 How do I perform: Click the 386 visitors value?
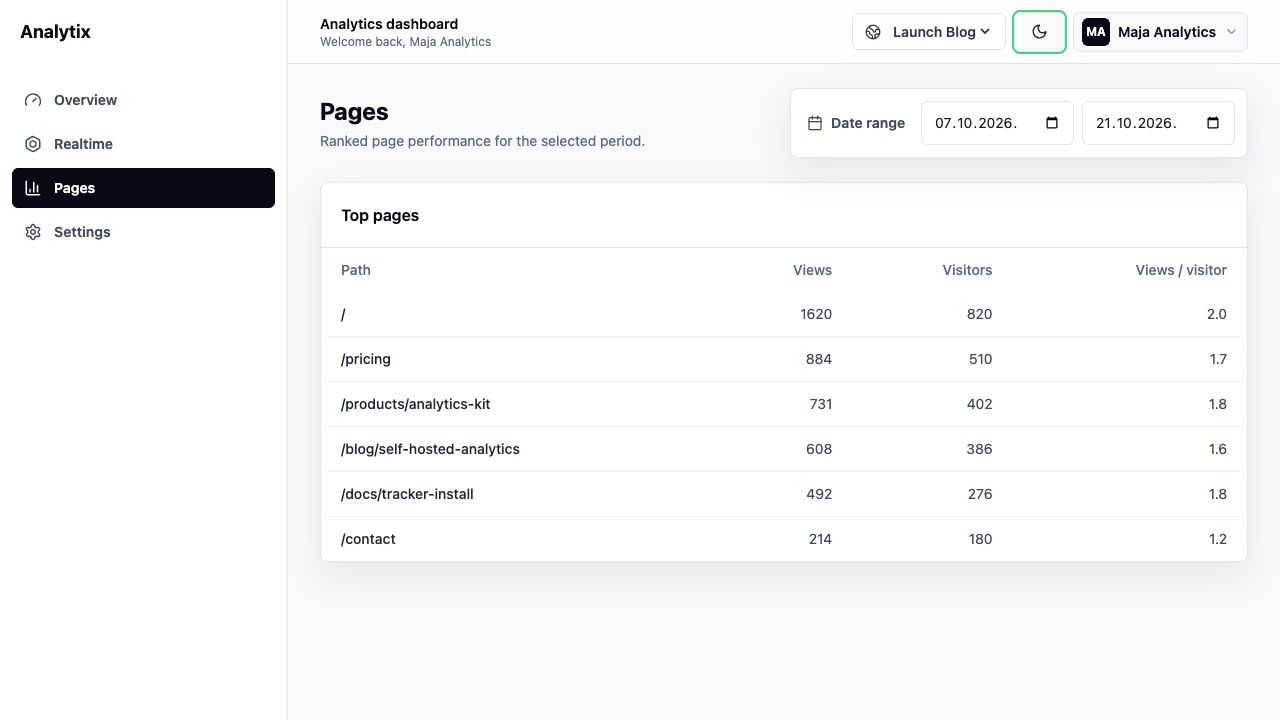coord(980,449)
